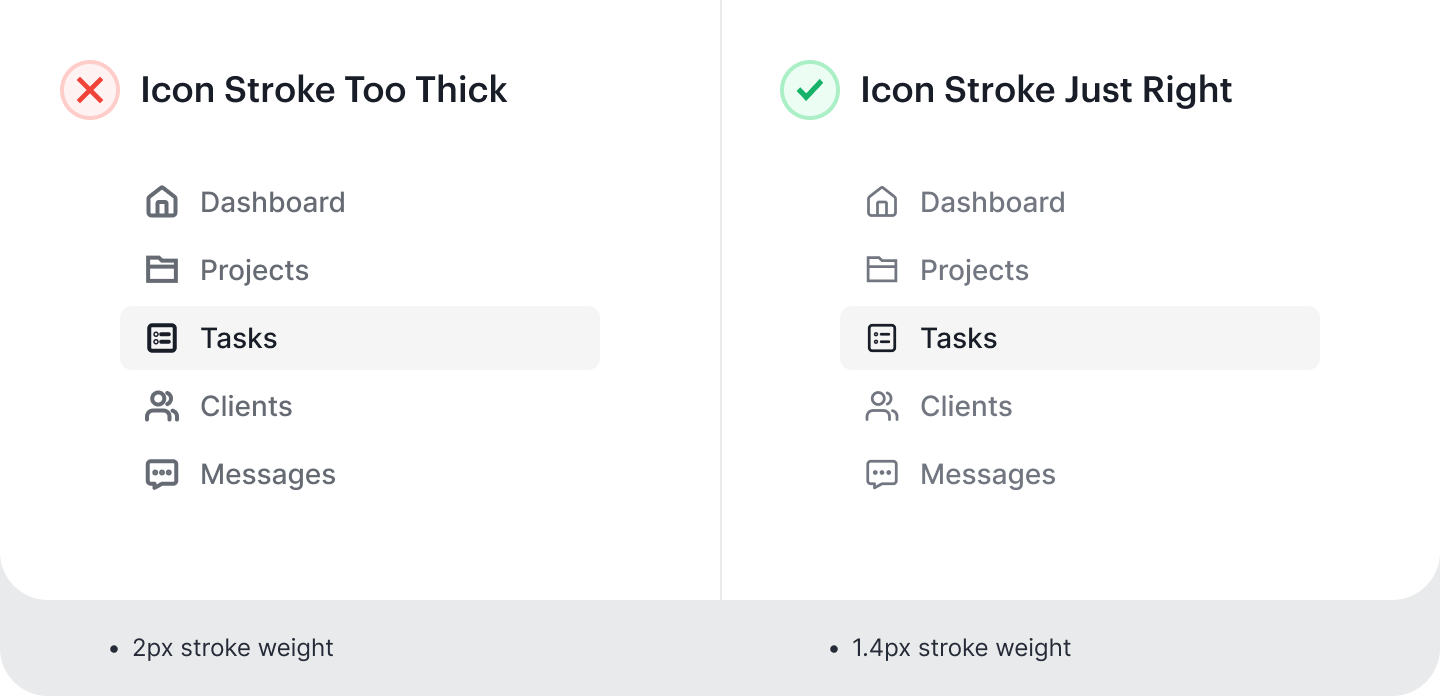Click the thick-stroke Clients people icon
Image resolution: width=1440 pixels, height=696 pixels.
[162, 406]
